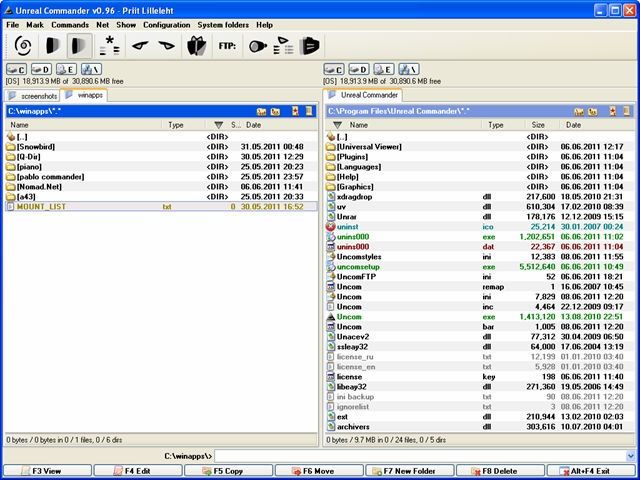Open network drive \ in left panel
640x480 pixels.
91,69
